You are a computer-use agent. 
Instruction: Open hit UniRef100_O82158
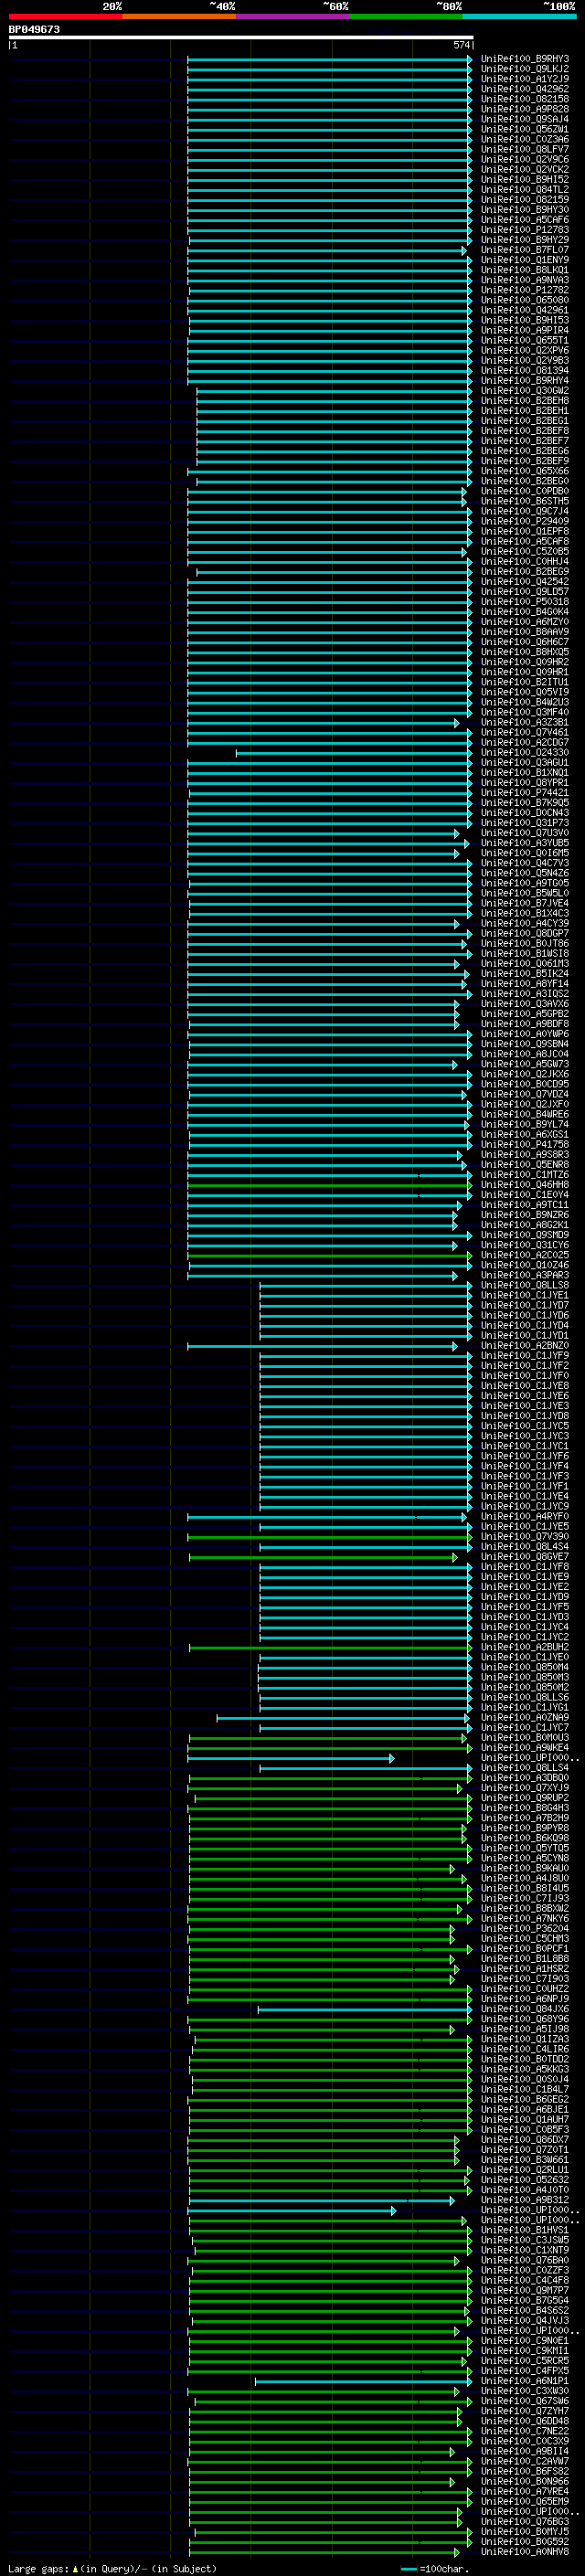click(x=524, y=99)
